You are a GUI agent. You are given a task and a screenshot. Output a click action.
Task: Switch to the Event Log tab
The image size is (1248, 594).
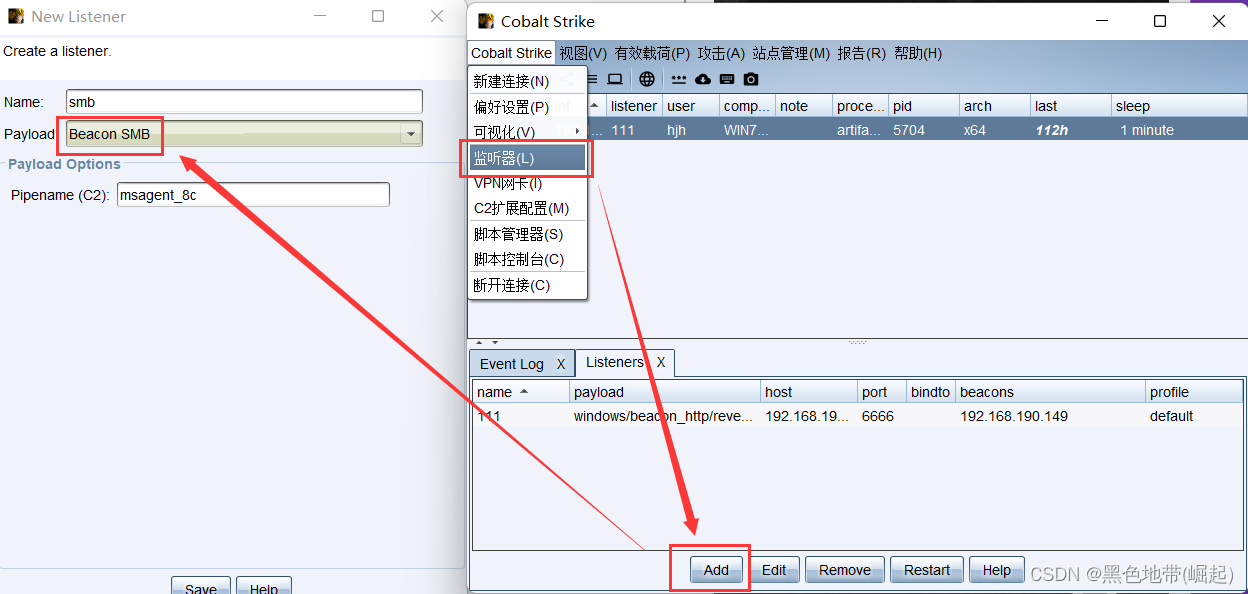[511, 363]
